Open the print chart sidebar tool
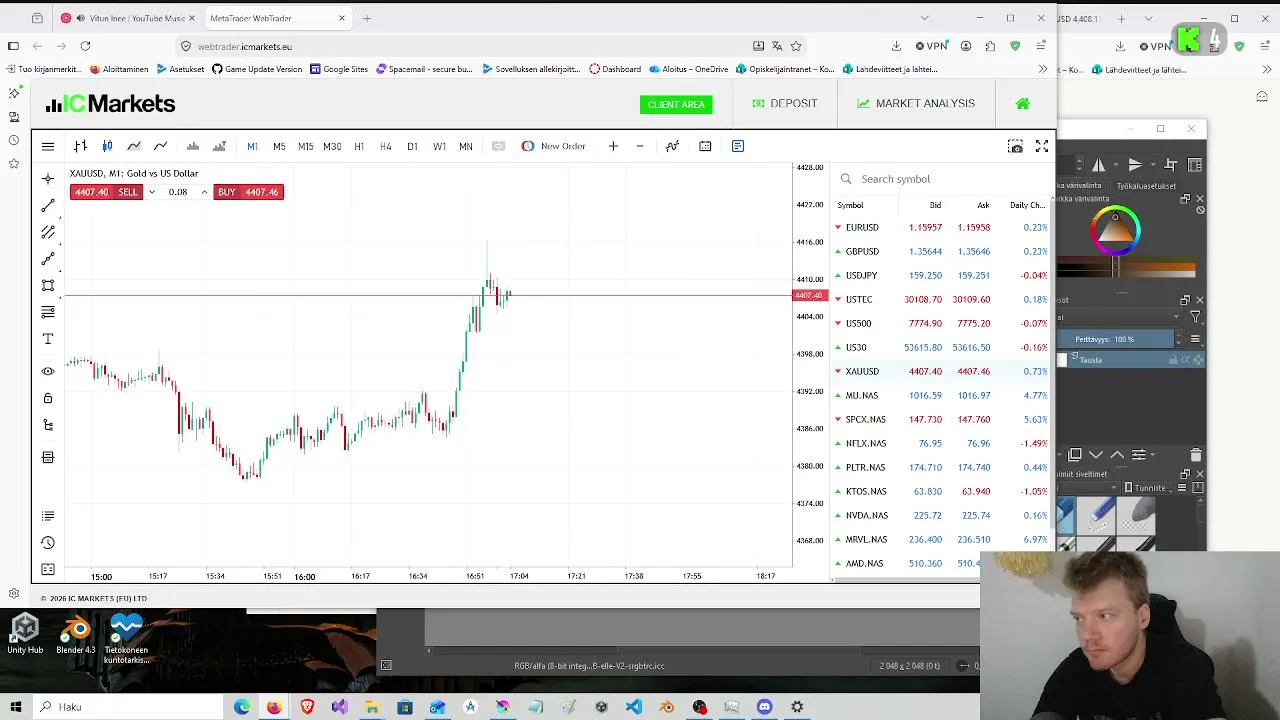The width and height of the screenshot is (1280, 720). click(x=48, y=457)
